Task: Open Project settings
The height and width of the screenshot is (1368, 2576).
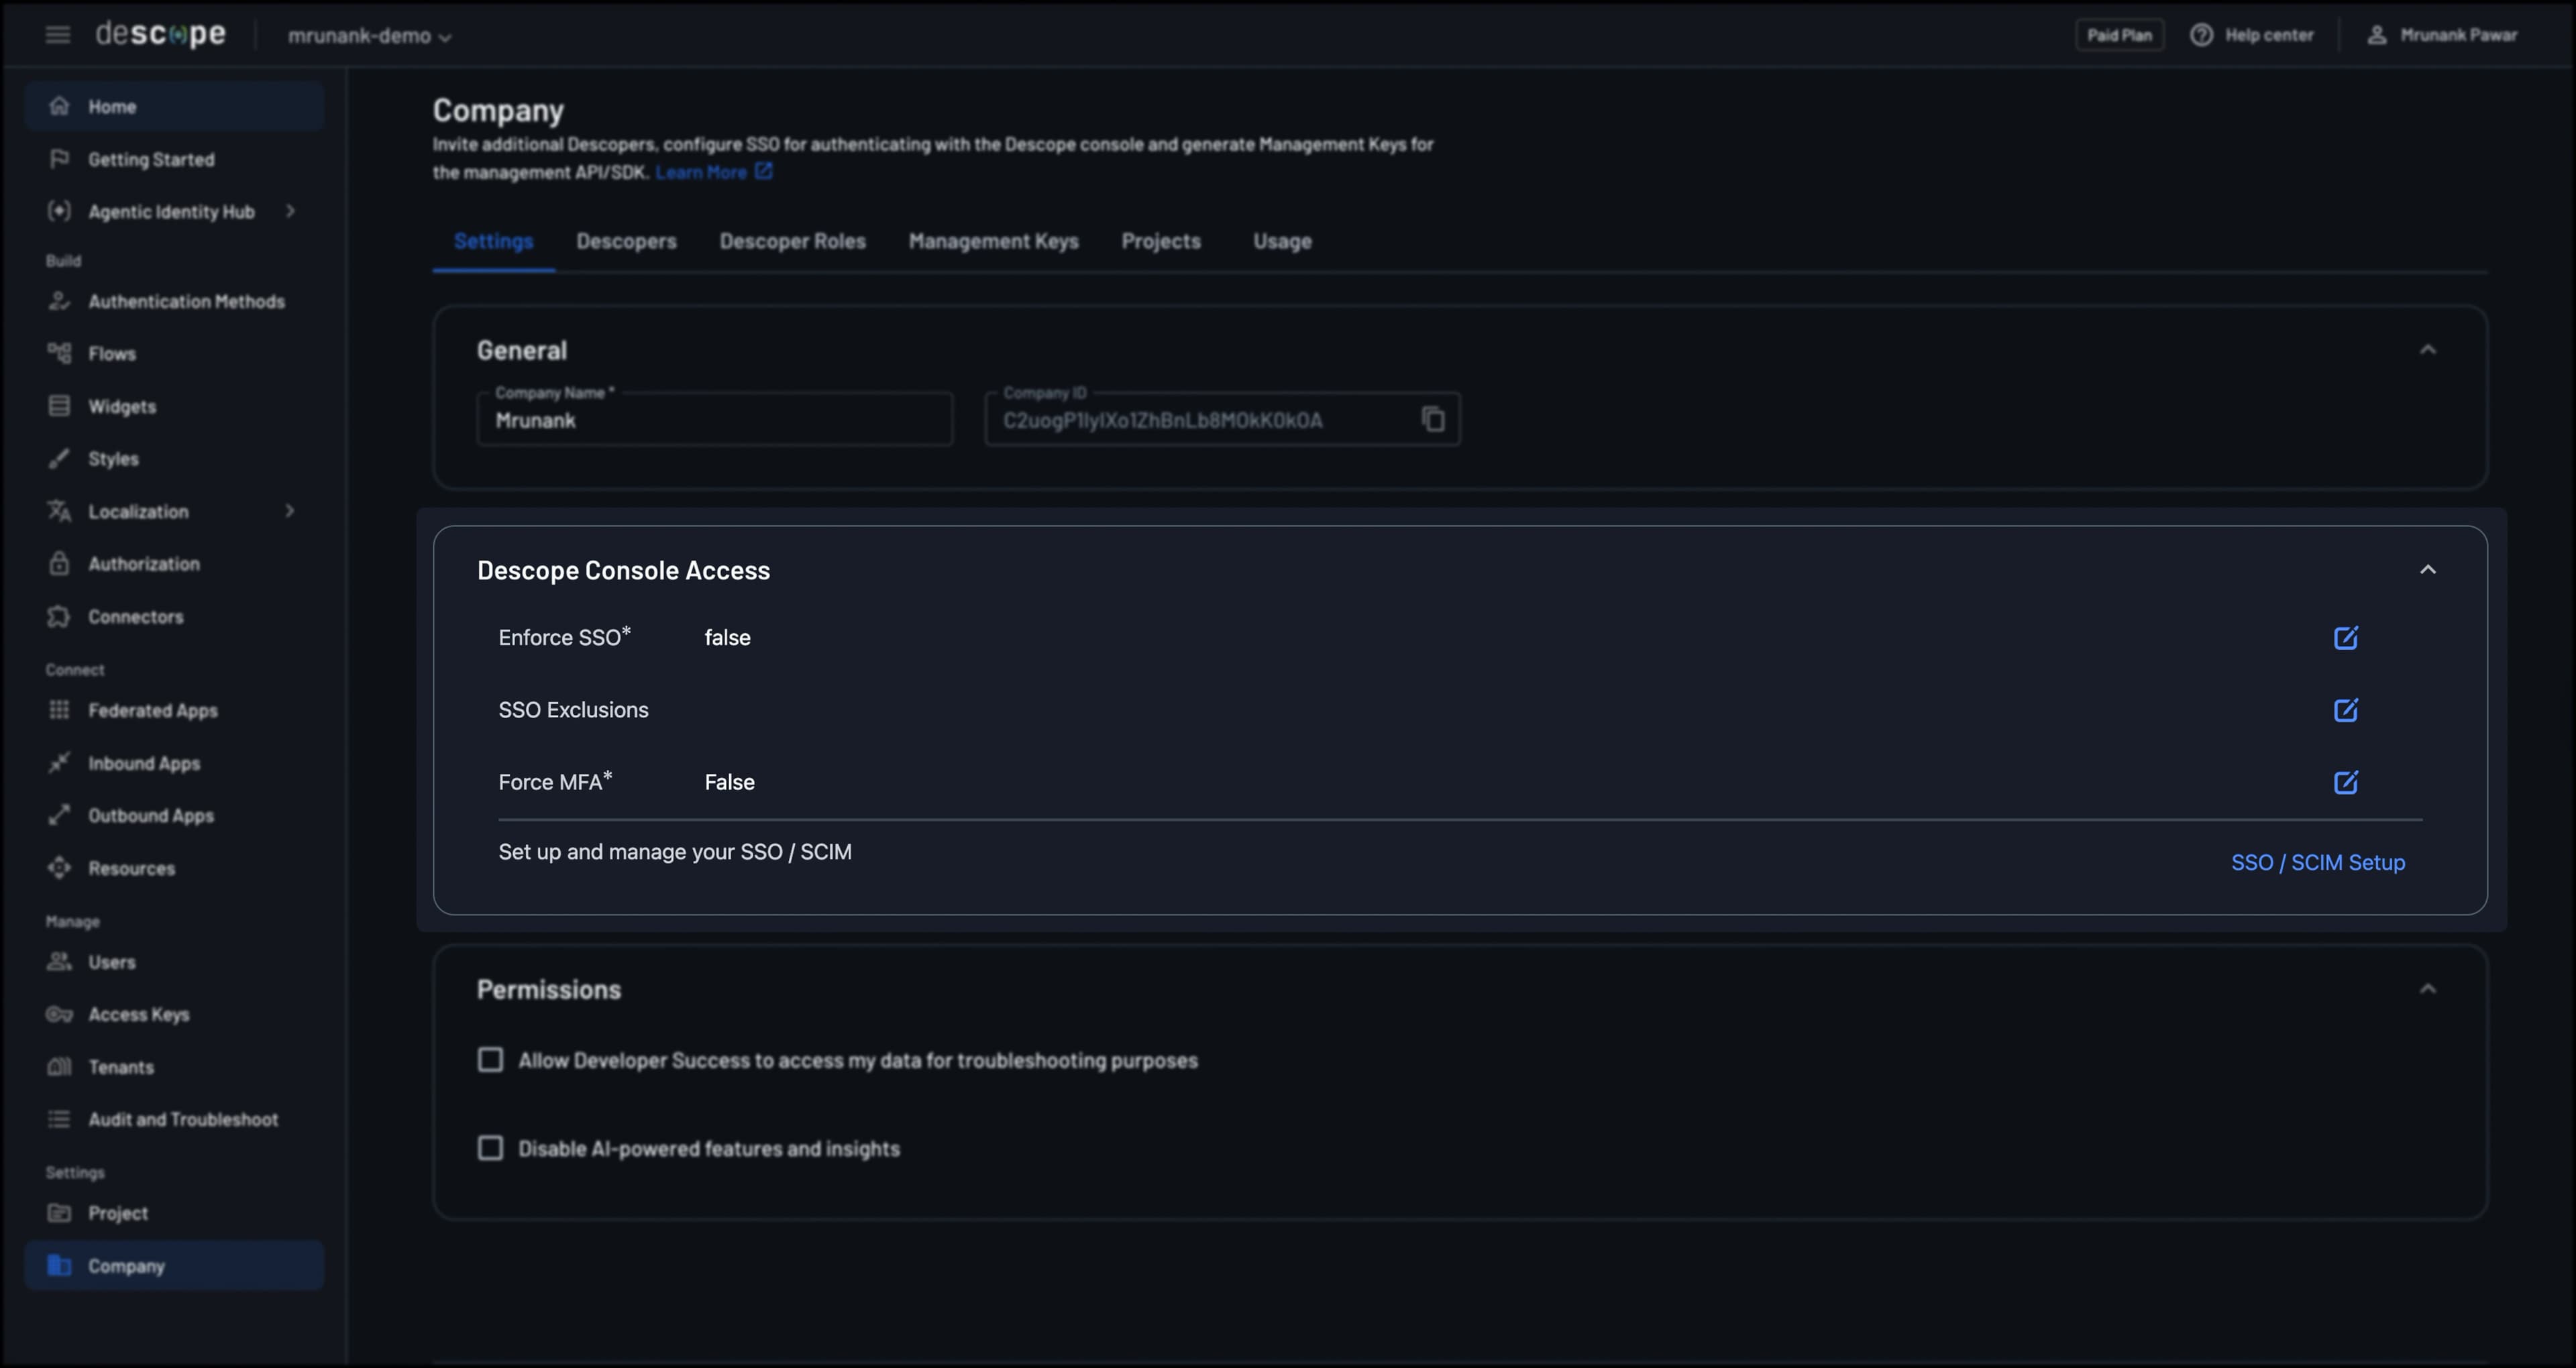Action: 174,1213
